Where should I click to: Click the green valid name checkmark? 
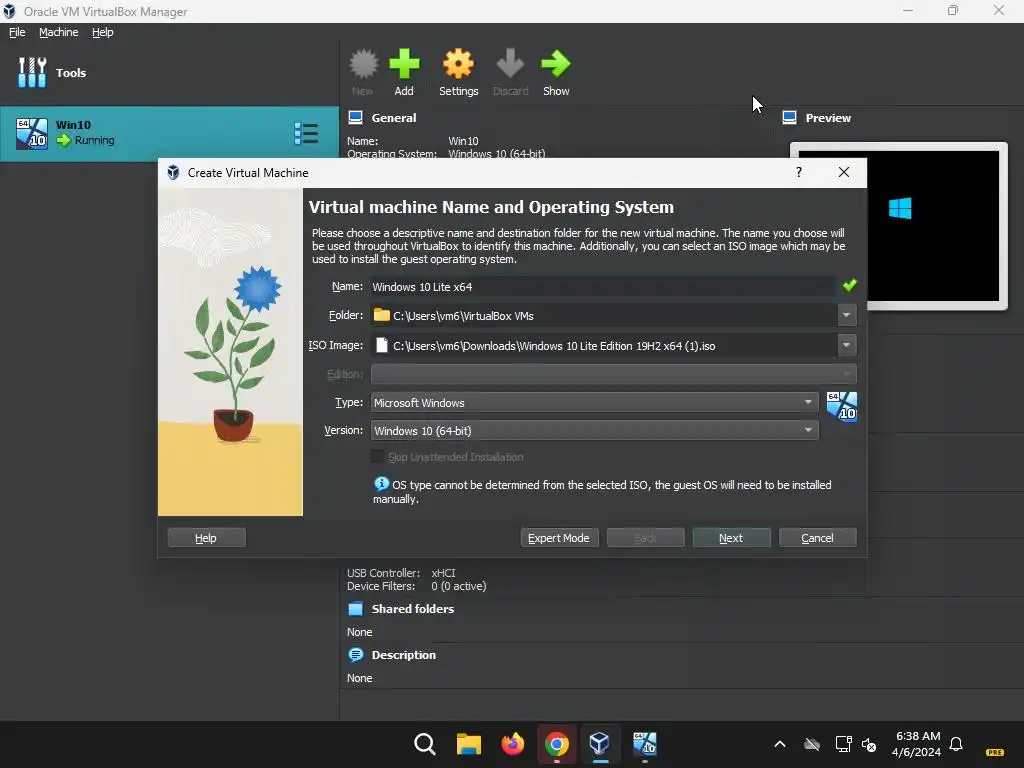[849, 285]
